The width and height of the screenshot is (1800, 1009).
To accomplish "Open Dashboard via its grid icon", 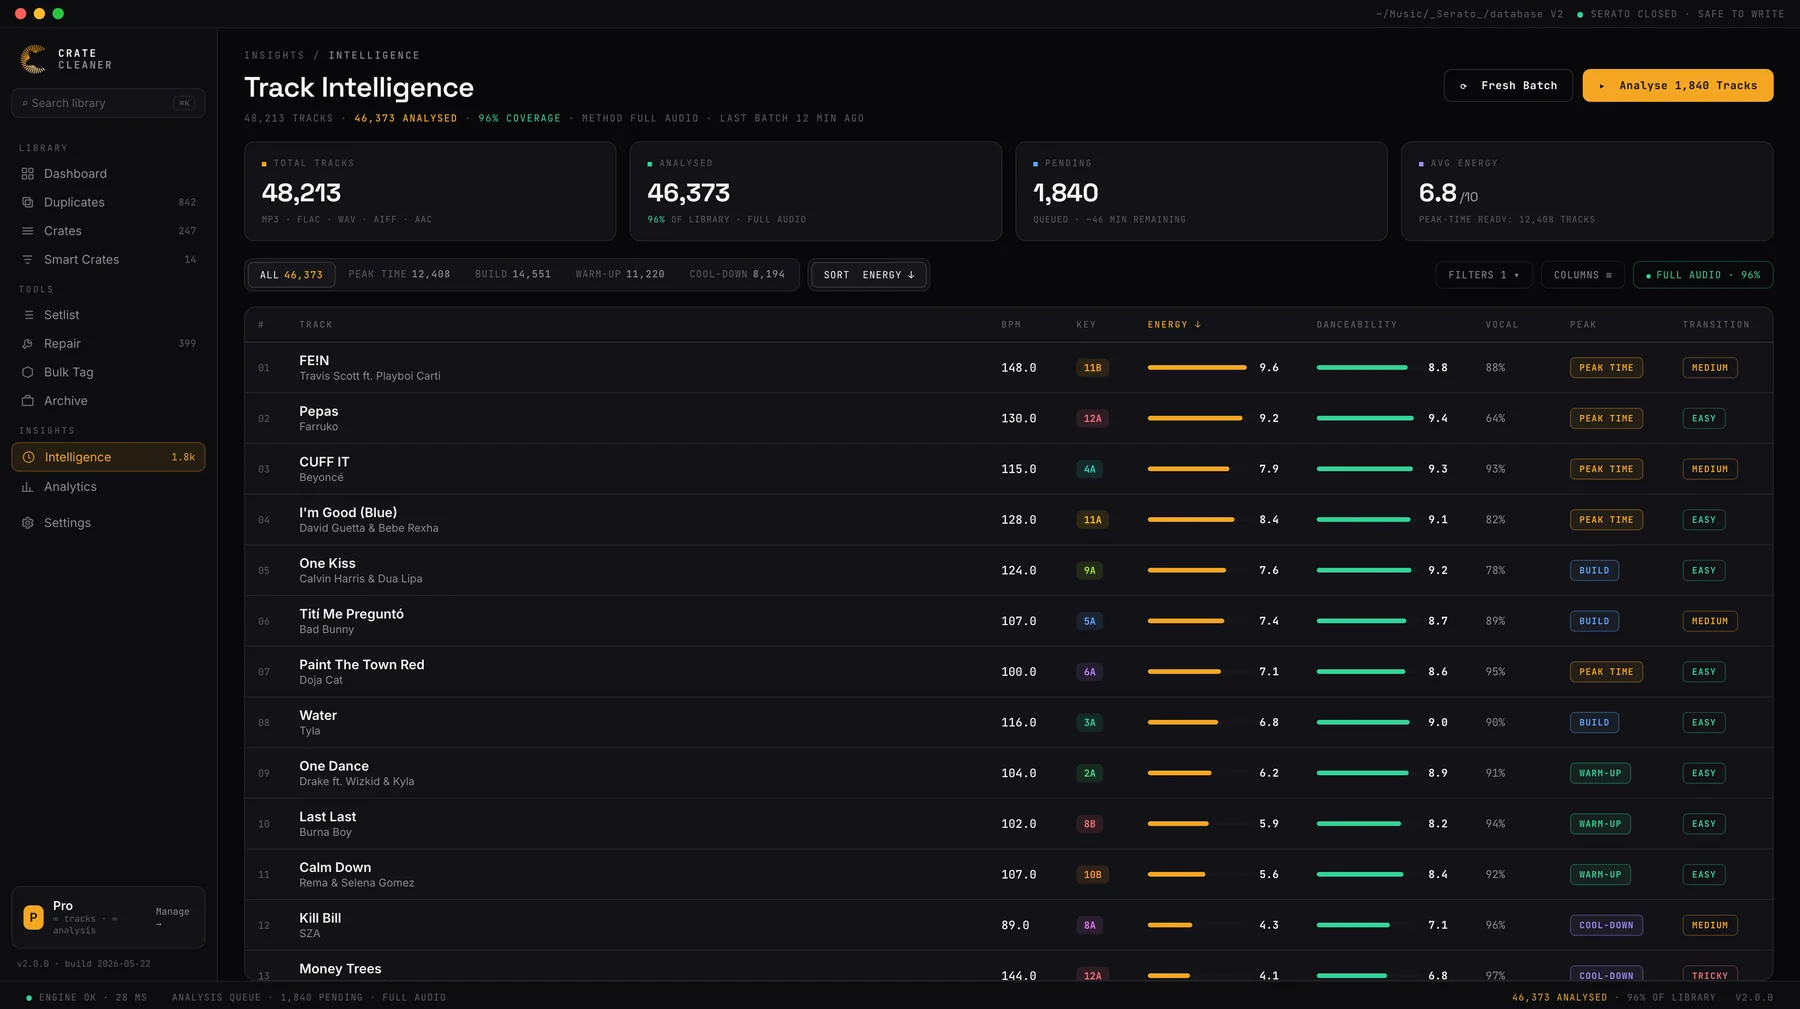I will [x=28, y=174].
